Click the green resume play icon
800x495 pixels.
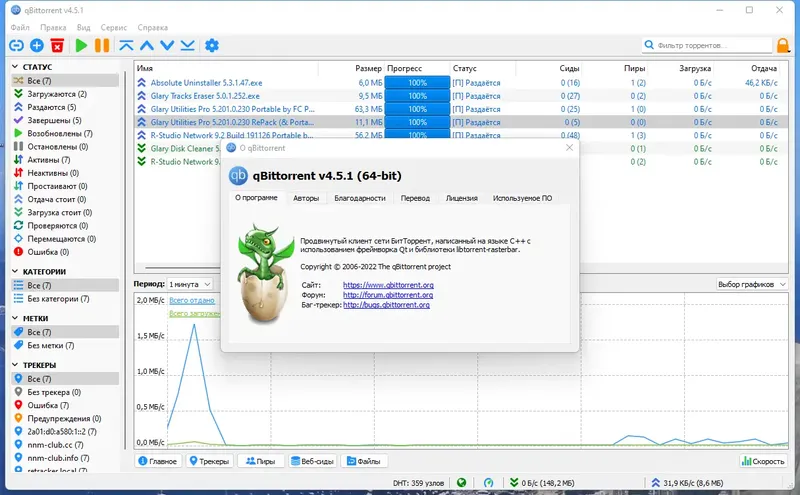tap(81, 45)
